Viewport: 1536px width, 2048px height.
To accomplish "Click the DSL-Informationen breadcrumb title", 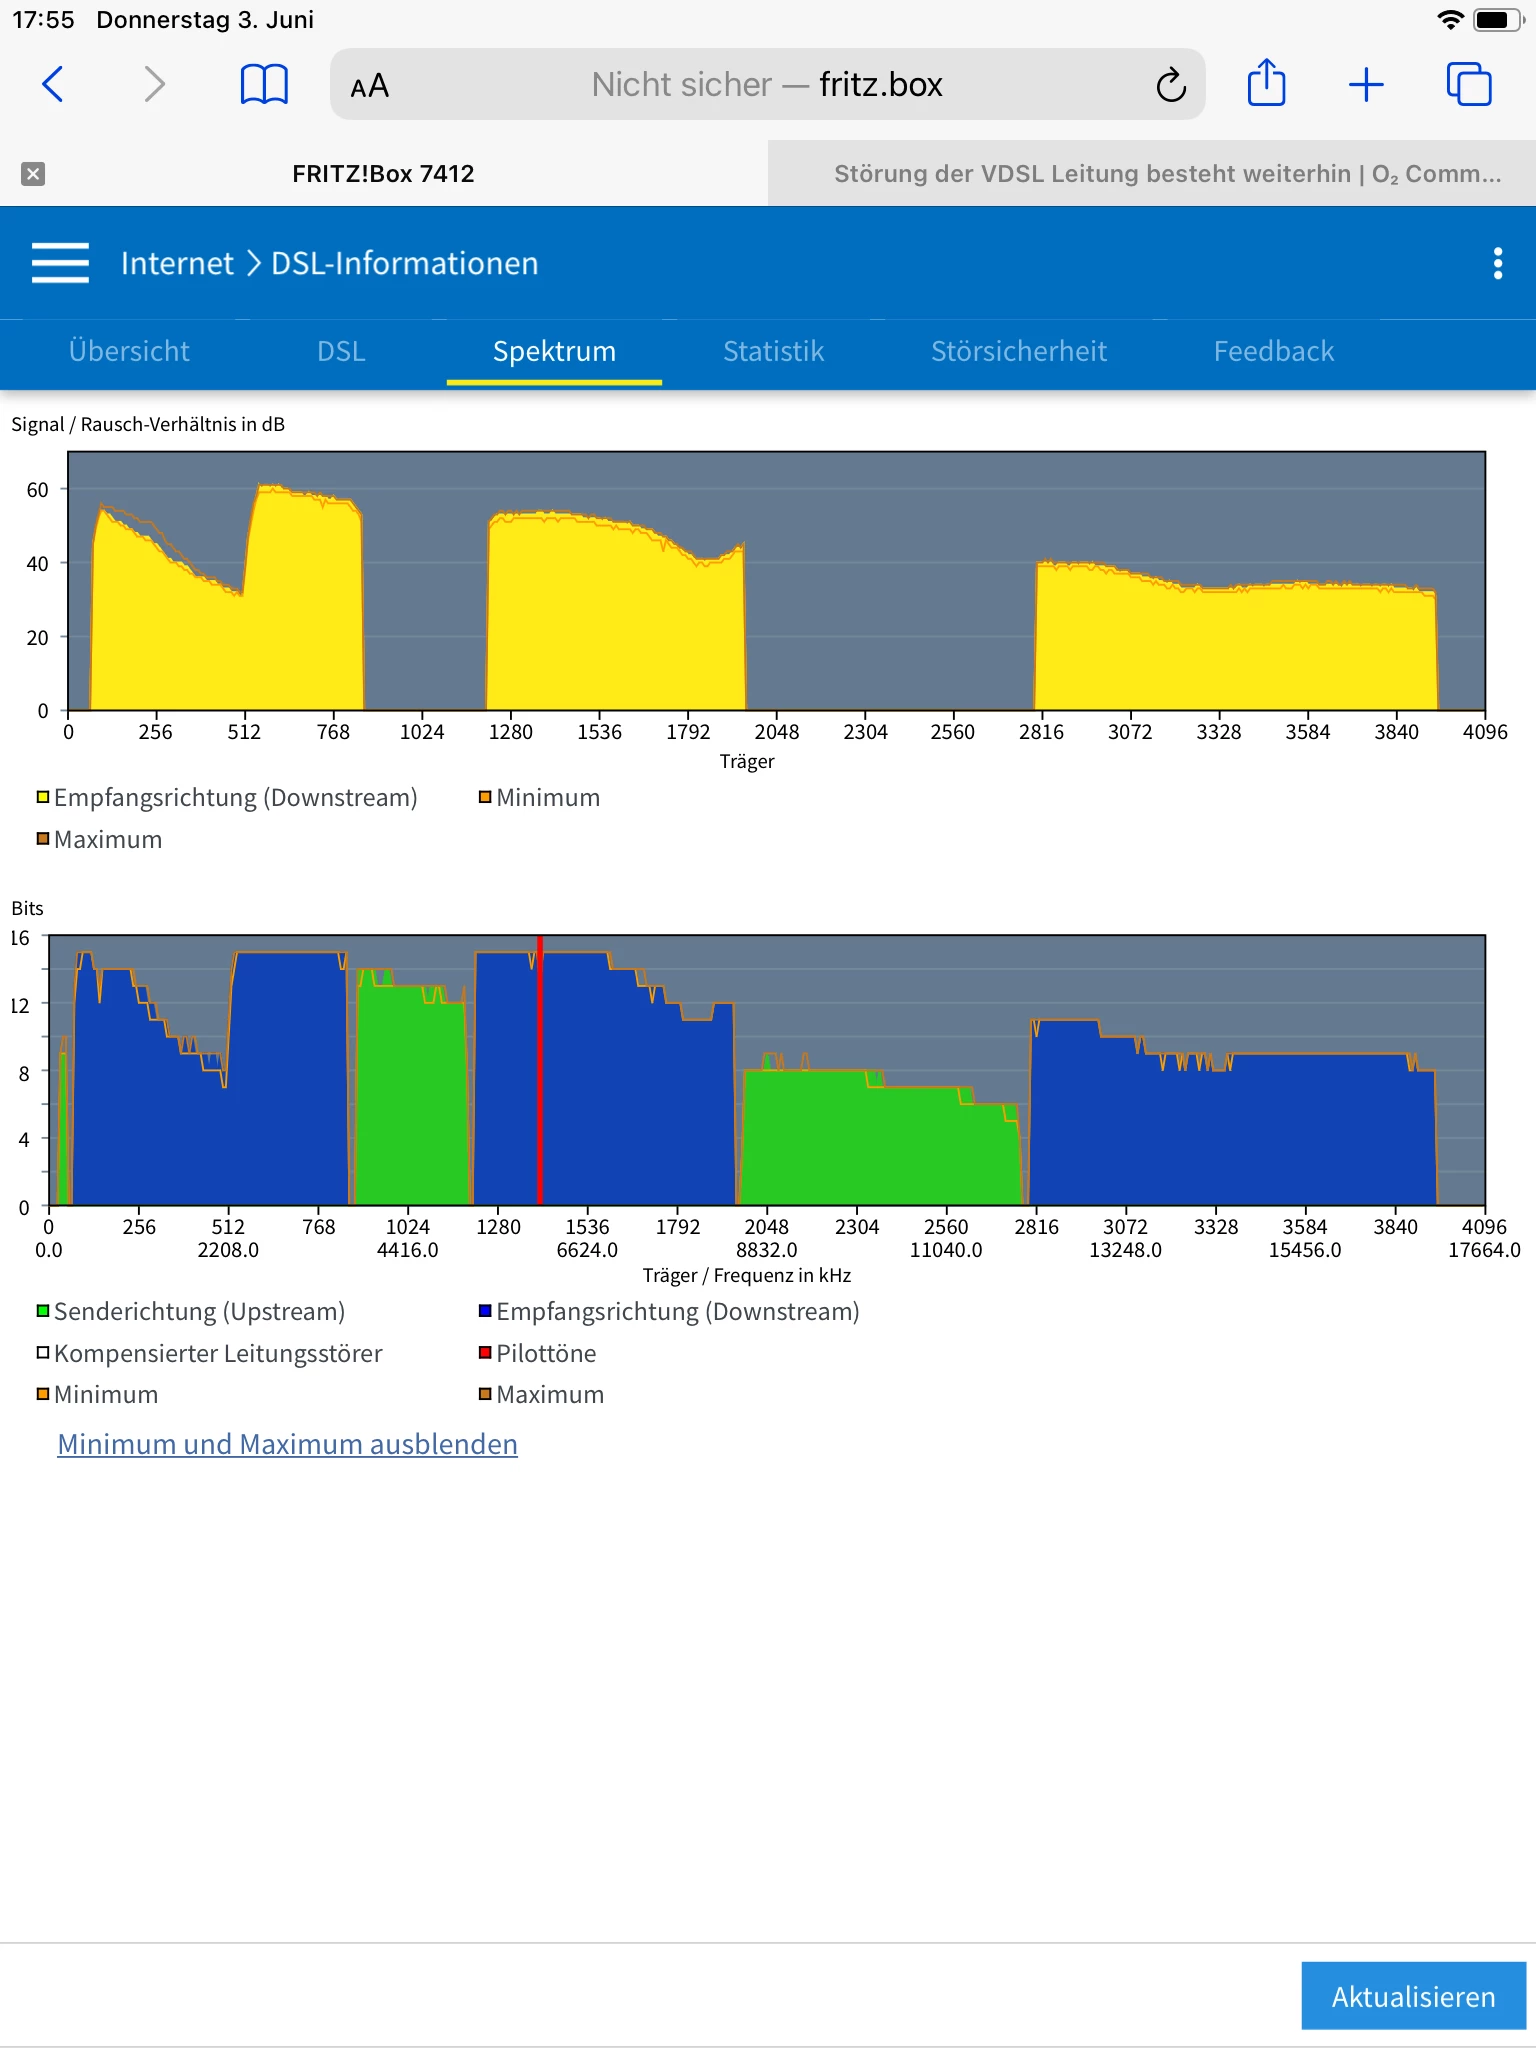I will click(405, 263).
